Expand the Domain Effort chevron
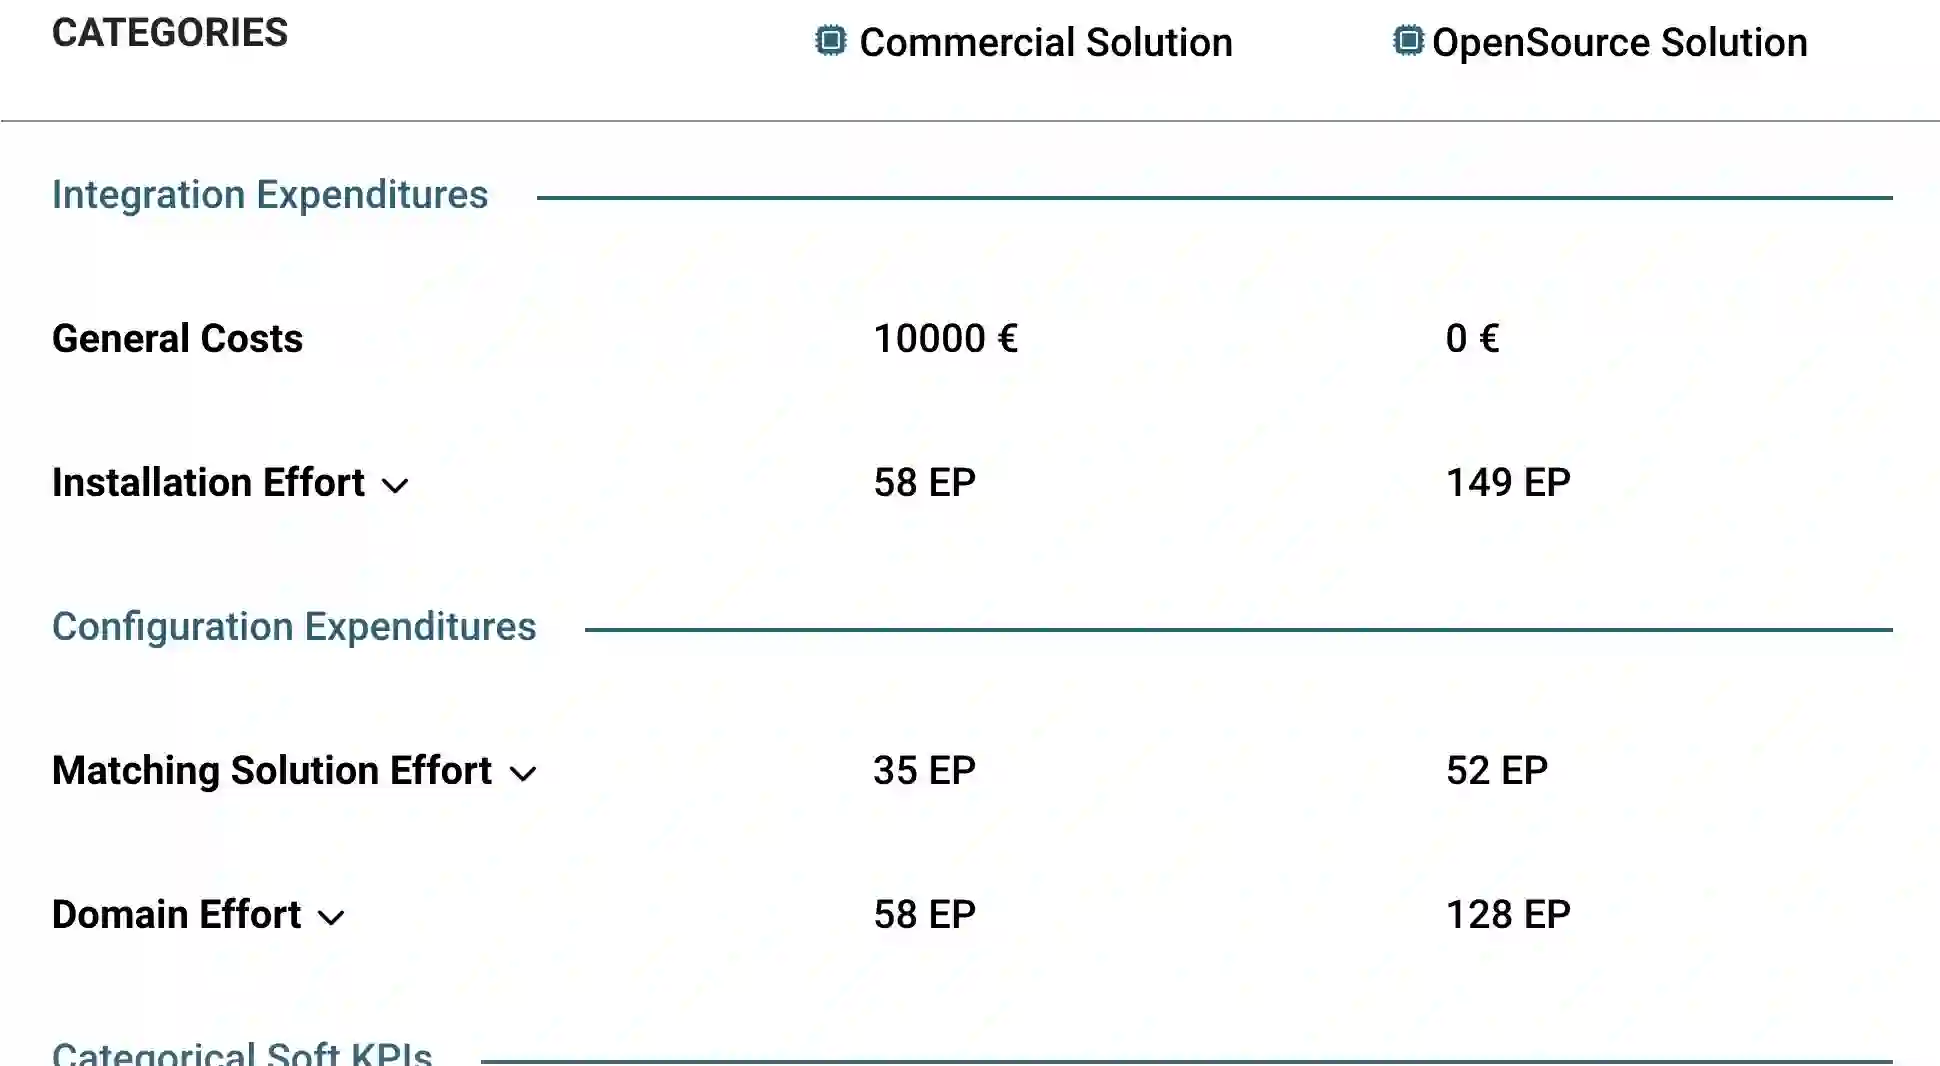The height and width of the screenshot is (1066, 1940). click(331, 918)
